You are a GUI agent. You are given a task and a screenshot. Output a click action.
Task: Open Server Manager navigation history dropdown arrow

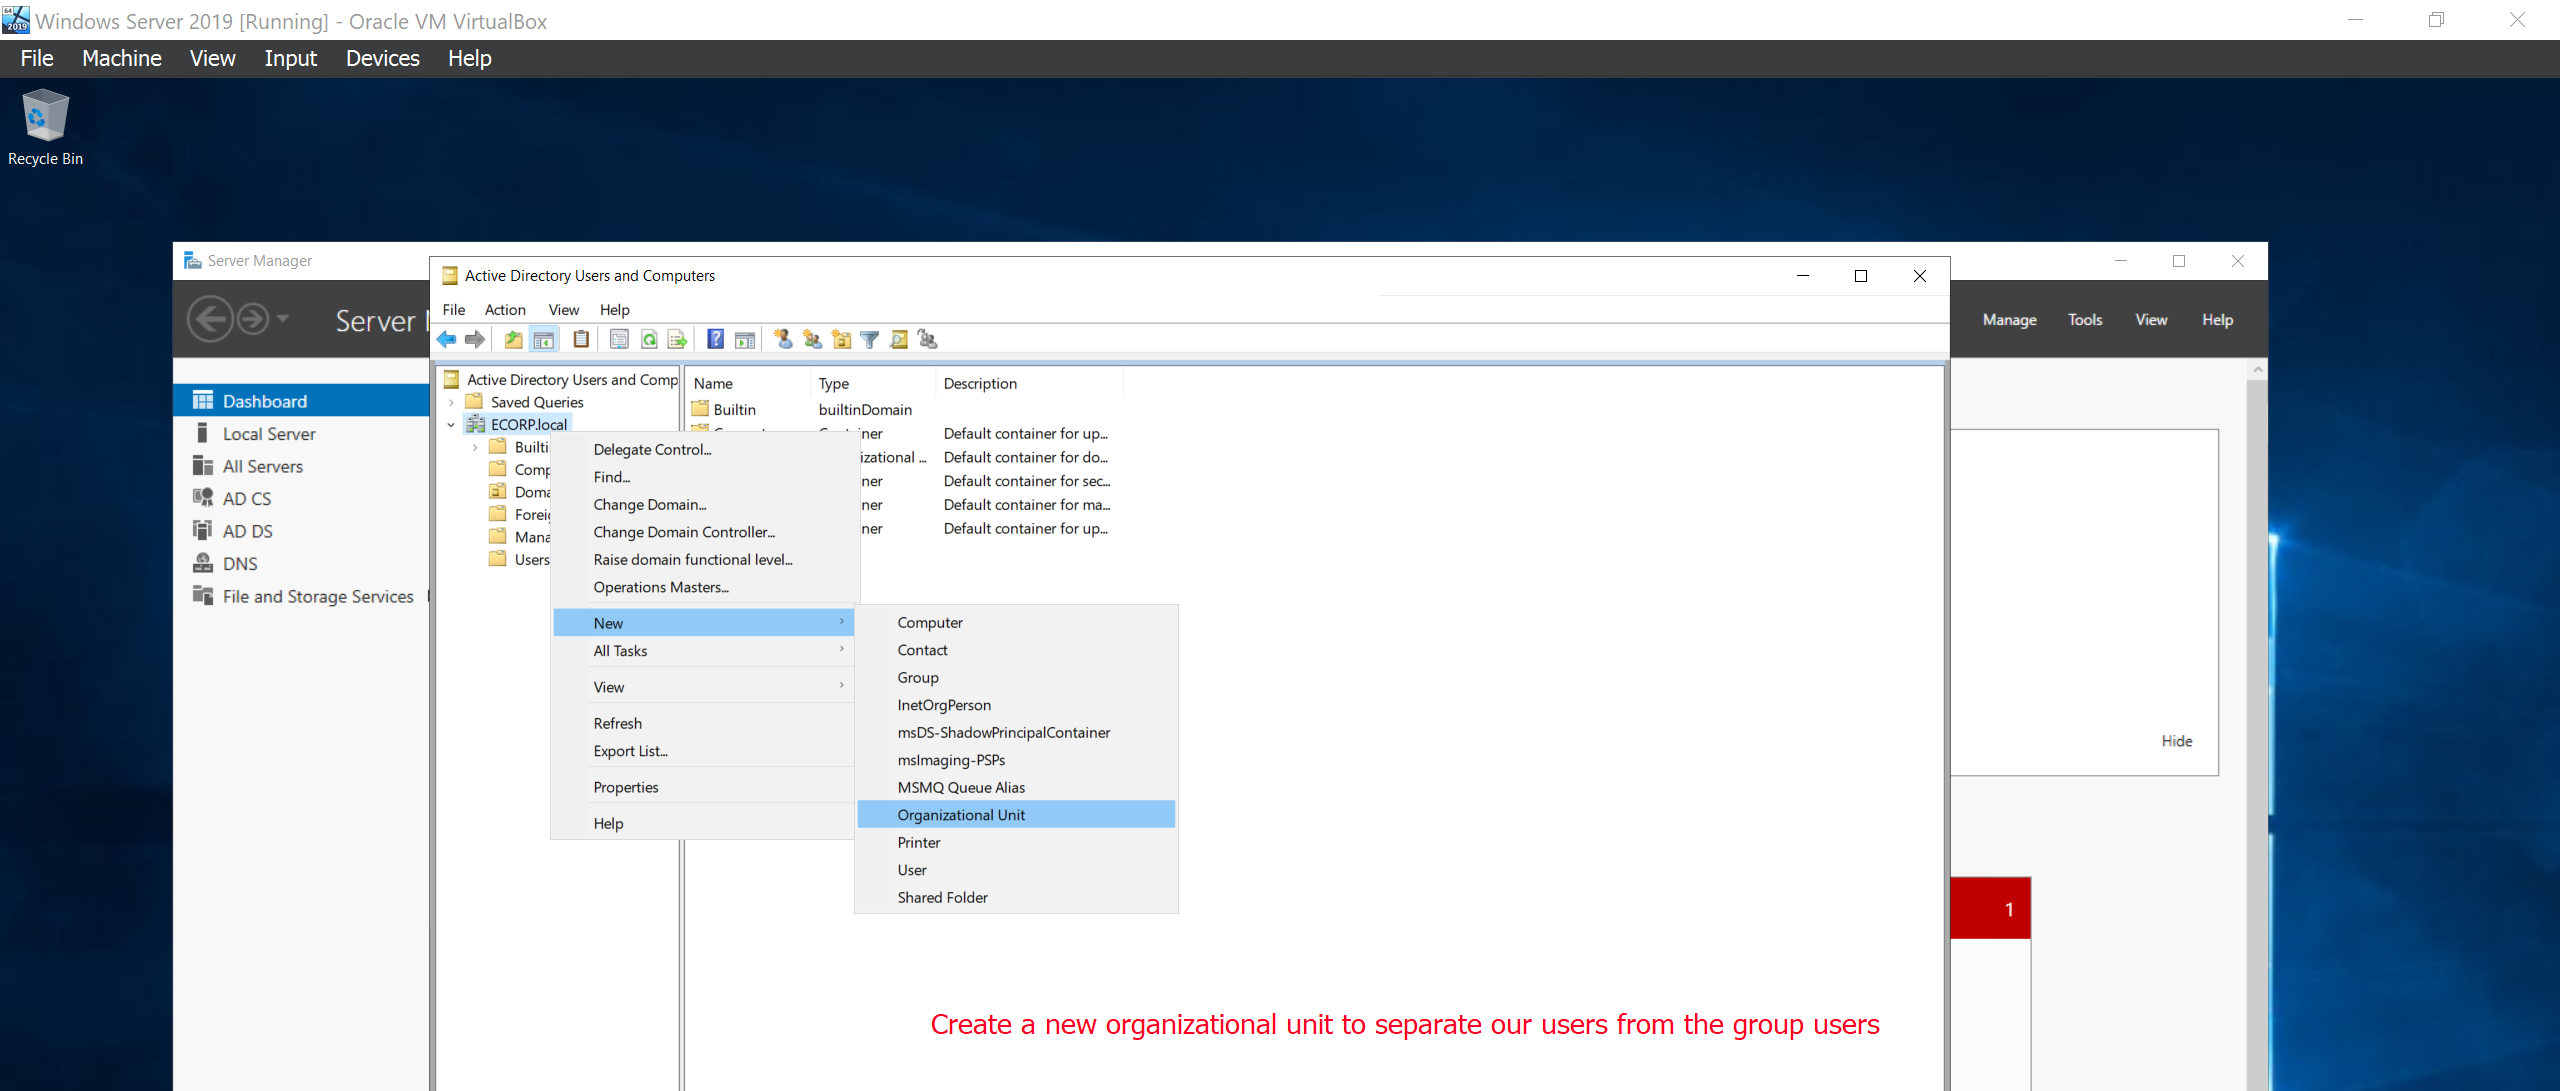[x=283, y=319]
